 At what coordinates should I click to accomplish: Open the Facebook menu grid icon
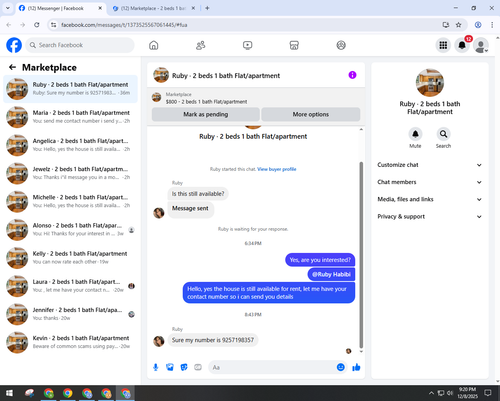click(443, 45)
